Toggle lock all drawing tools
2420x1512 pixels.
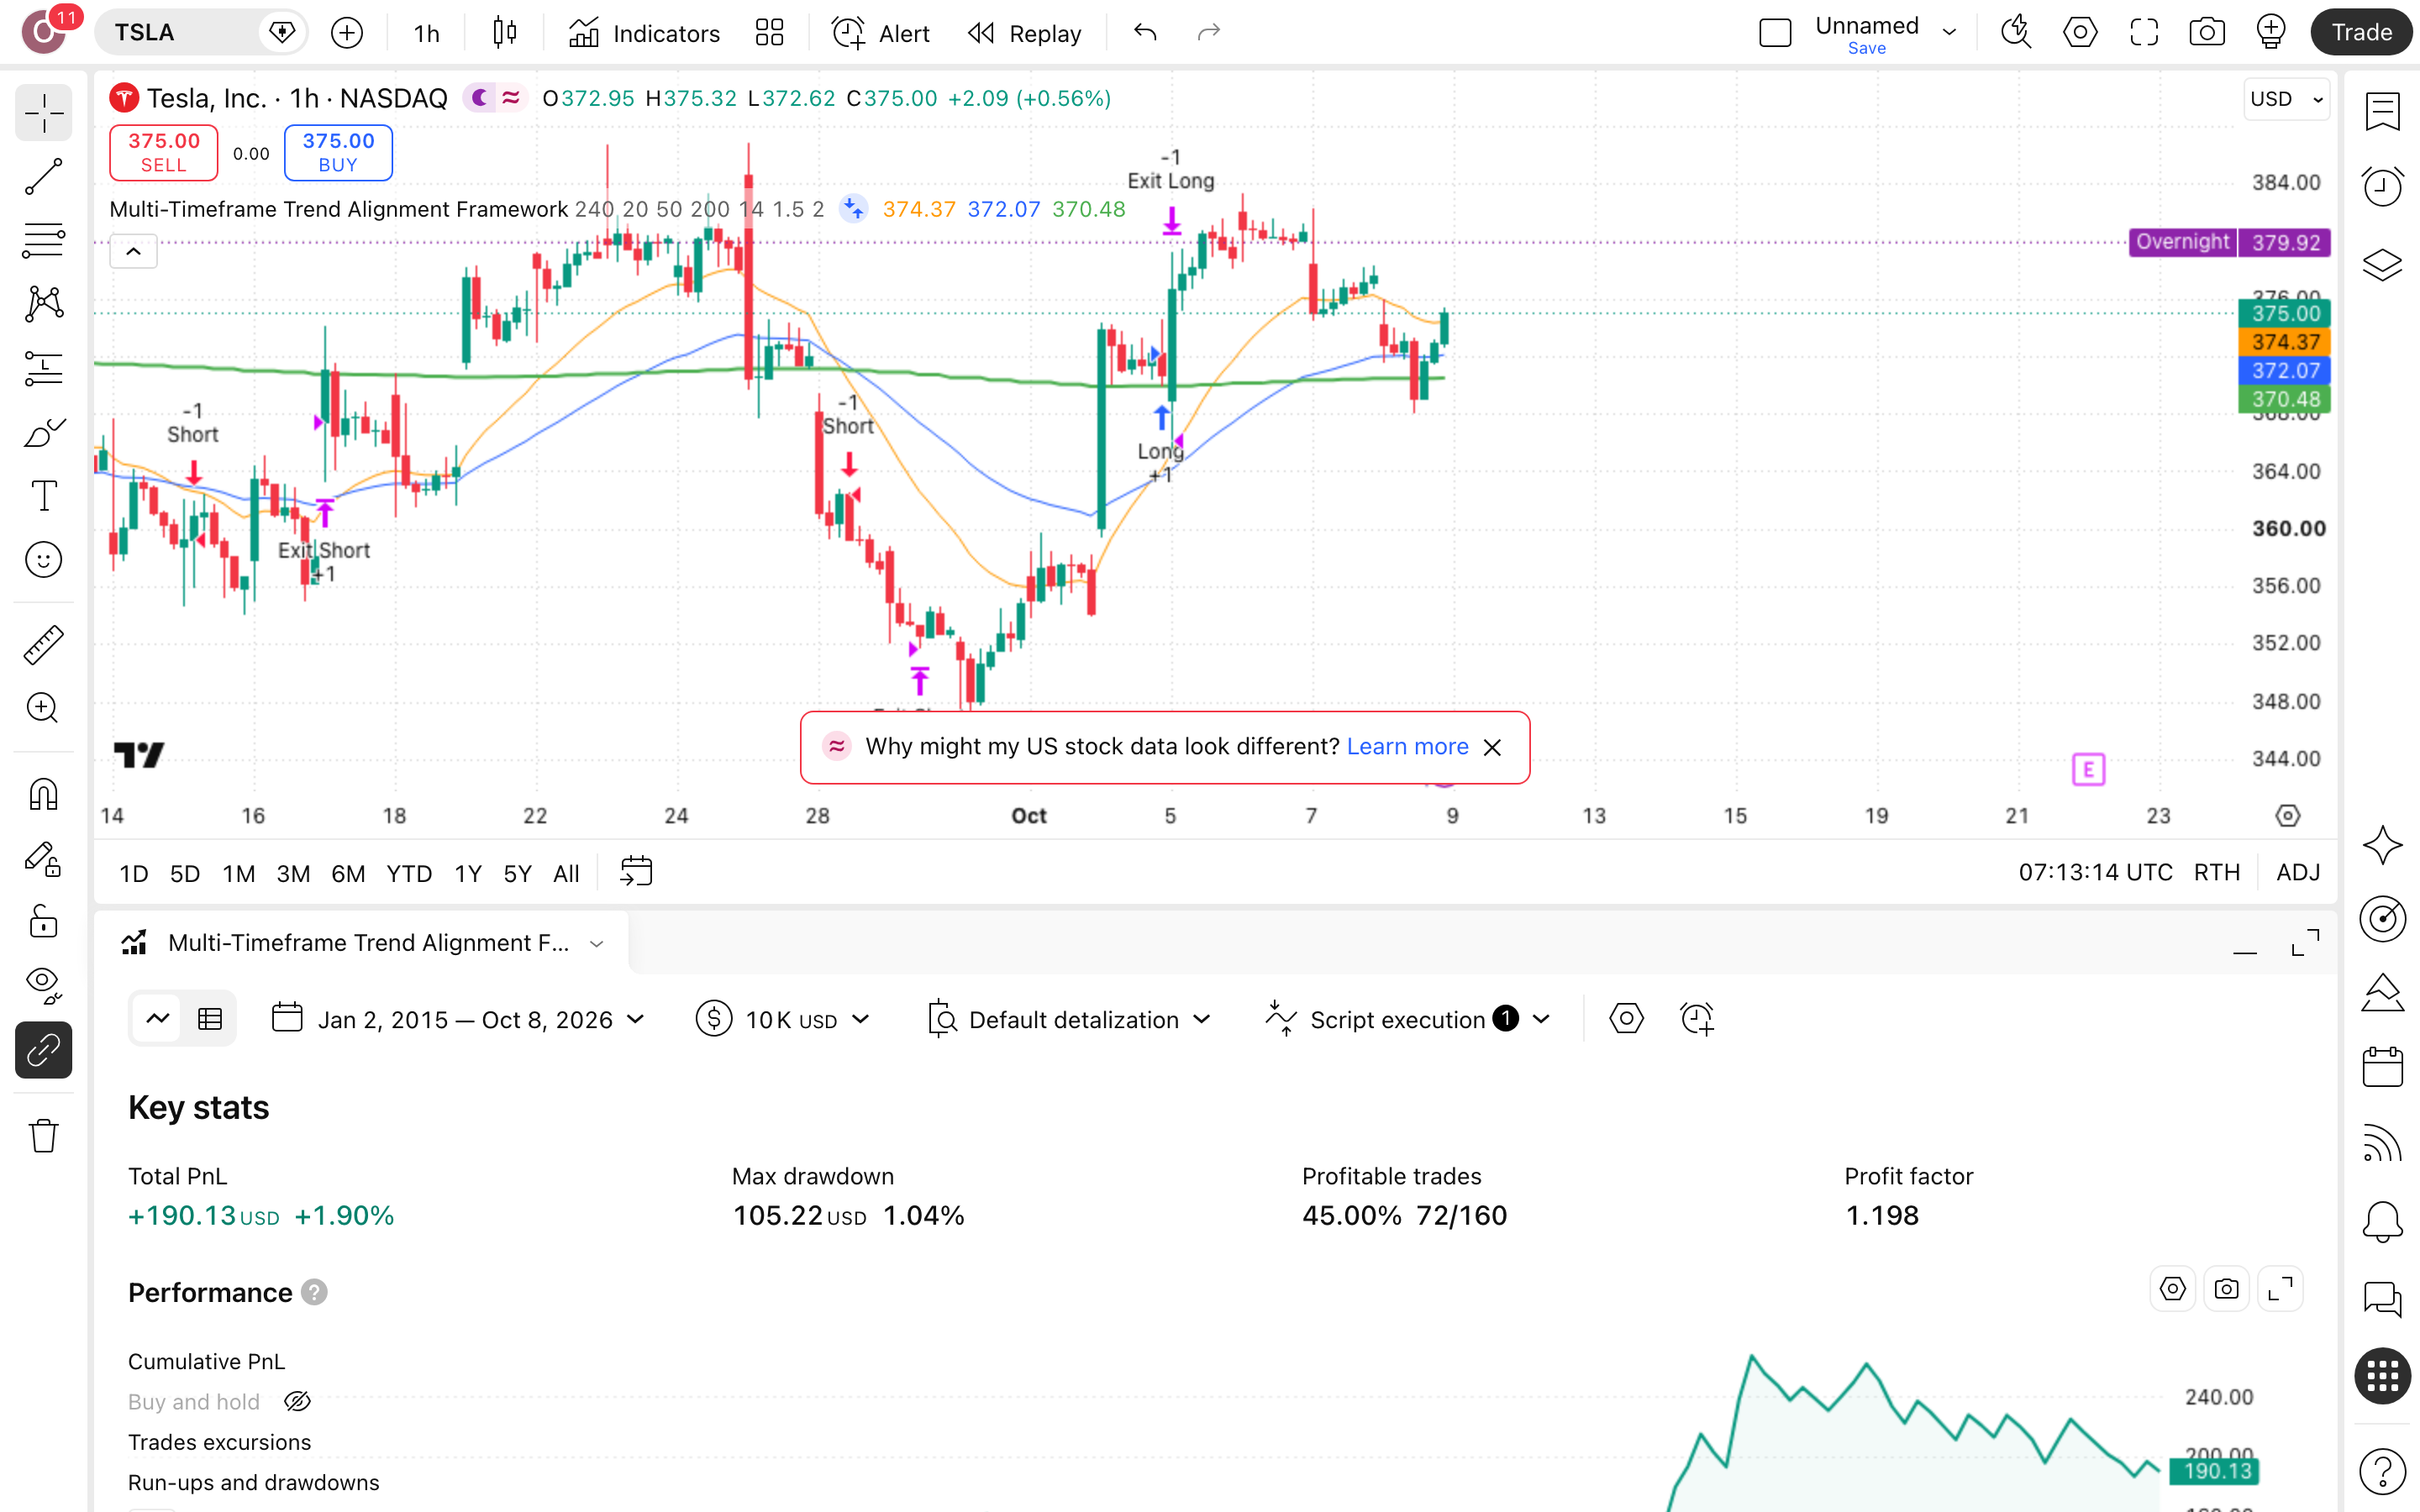tap(43, 922)
